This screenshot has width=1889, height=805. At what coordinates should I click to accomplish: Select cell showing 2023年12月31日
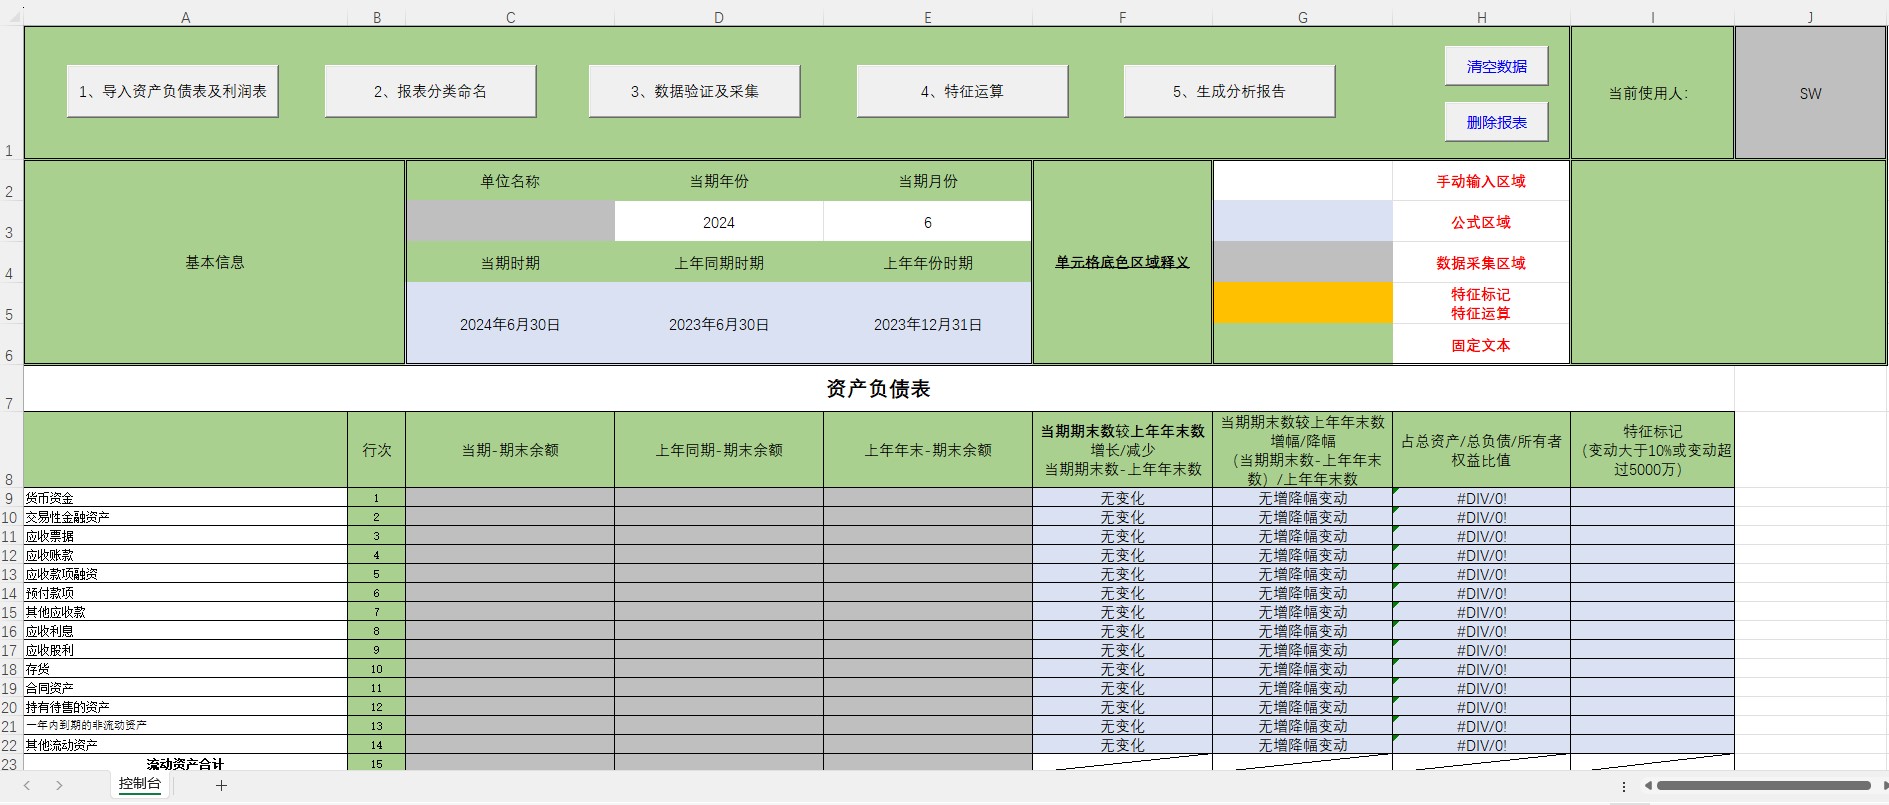coord(928,324)
